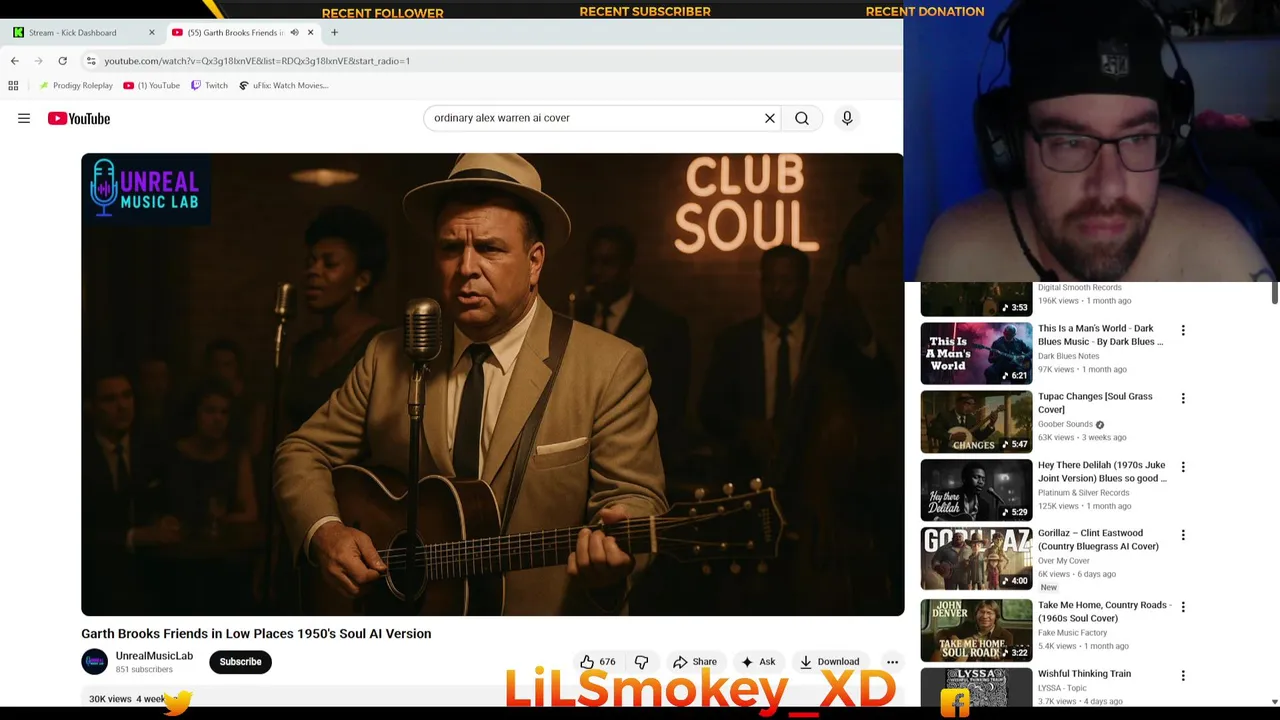The height and width of the screenshot is (720, 1280).
Task: Open site info icon in address bar
Action: coord(91,61)
